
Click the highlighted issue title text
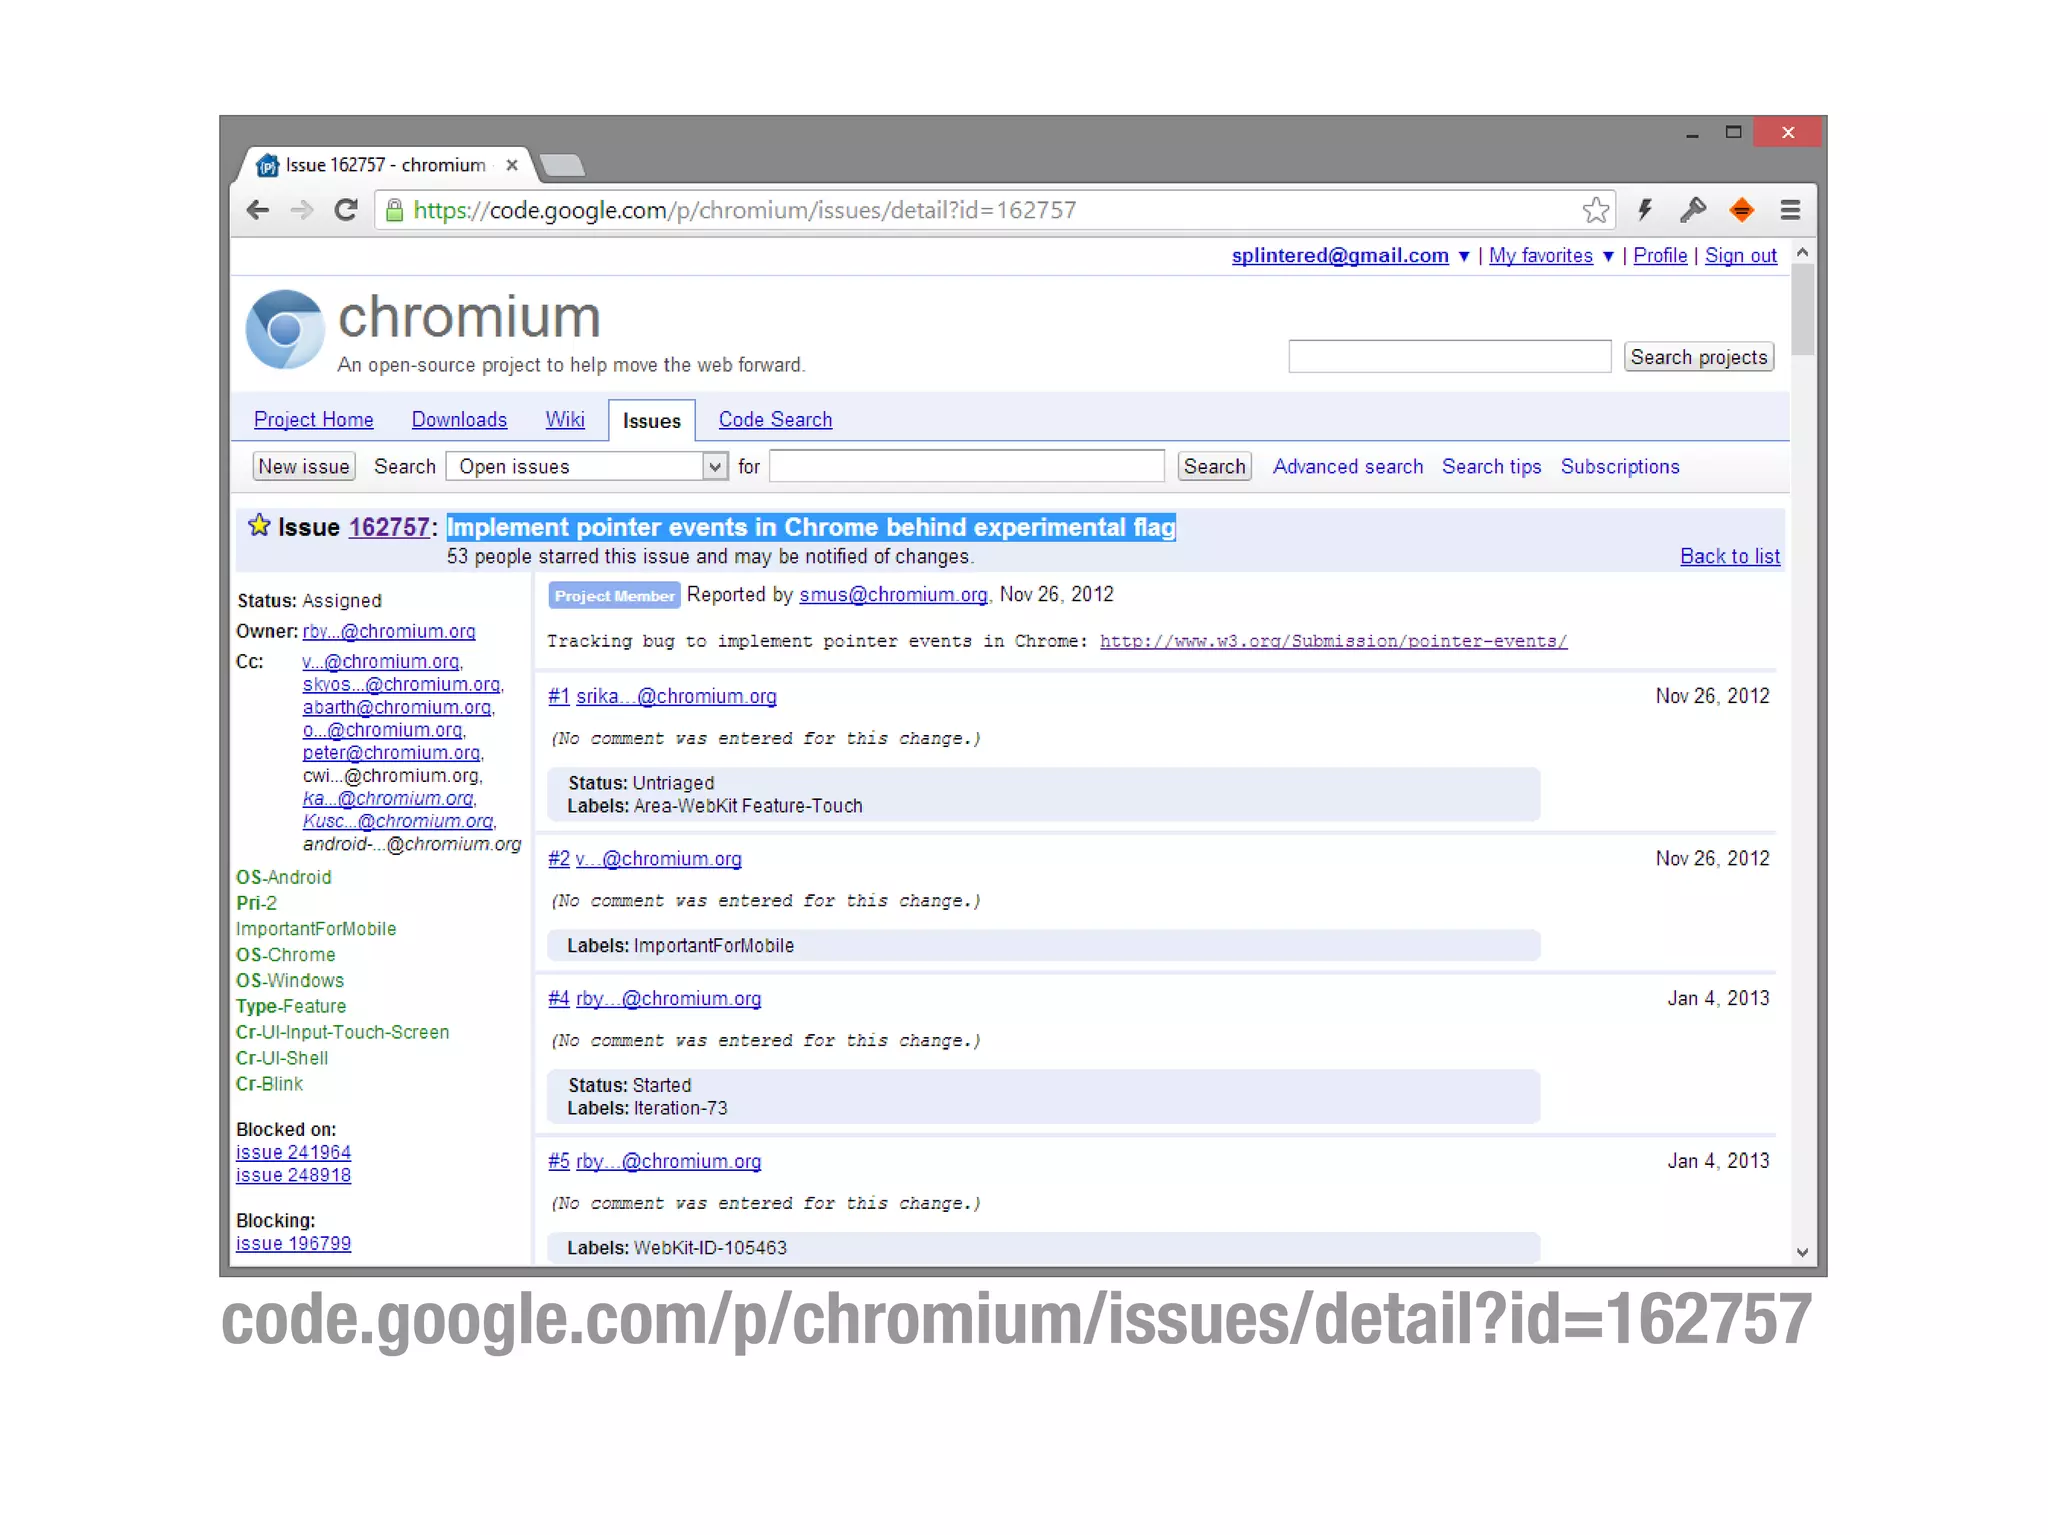[x=811, y=528]
